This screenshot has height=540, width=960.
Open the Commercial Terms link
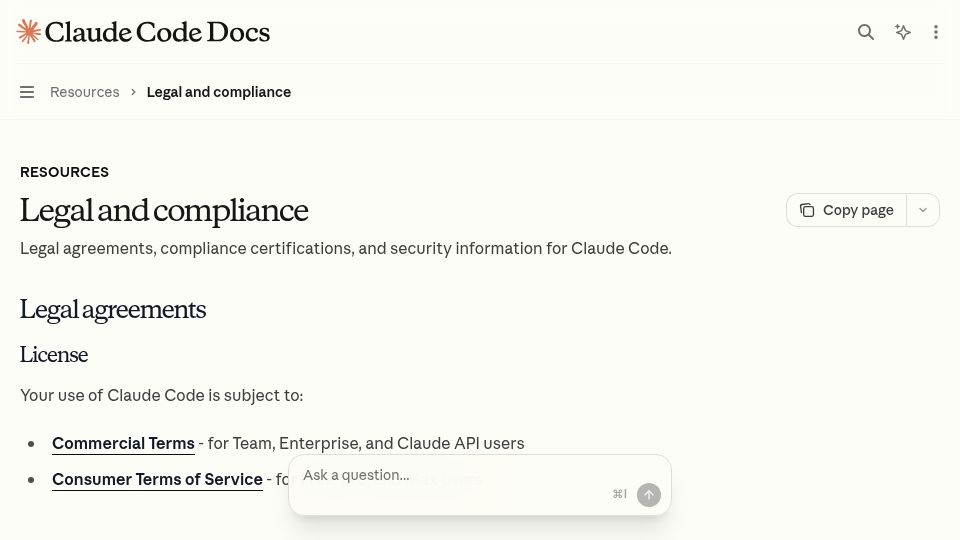pyautogui.click(x=123, y=443)
